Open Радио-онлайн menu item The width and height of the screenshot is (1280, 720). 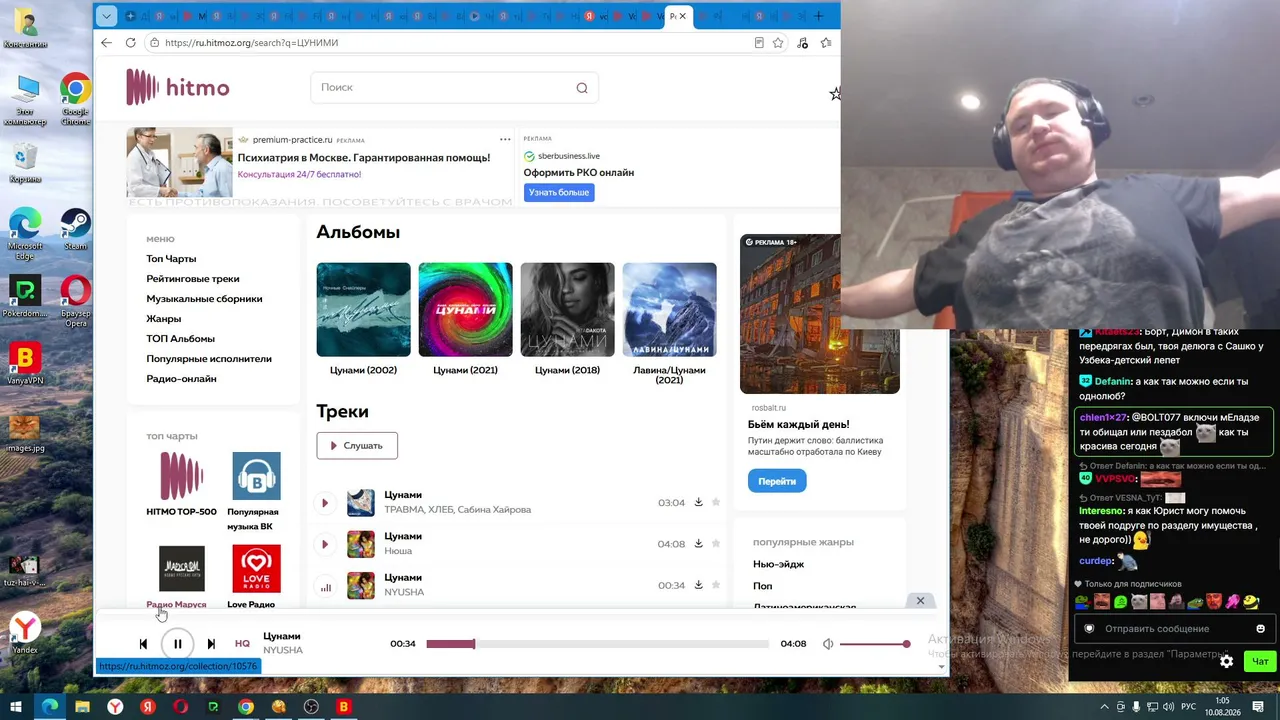(181, 379)
